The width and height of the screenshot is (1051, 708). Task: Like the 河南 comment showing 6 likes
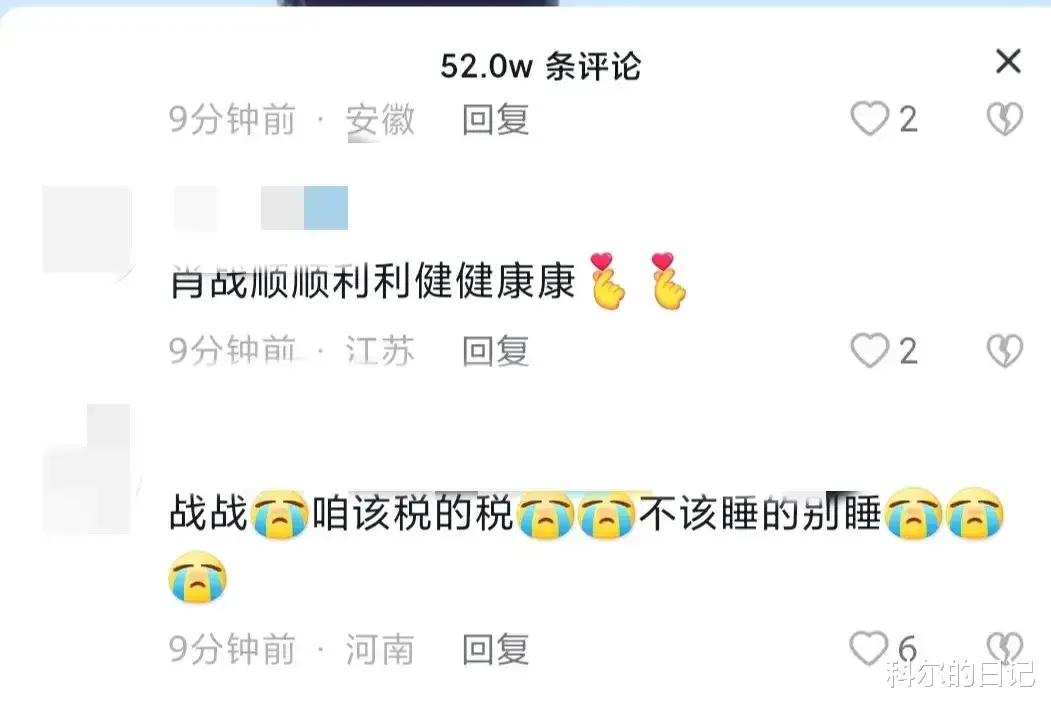869,648
